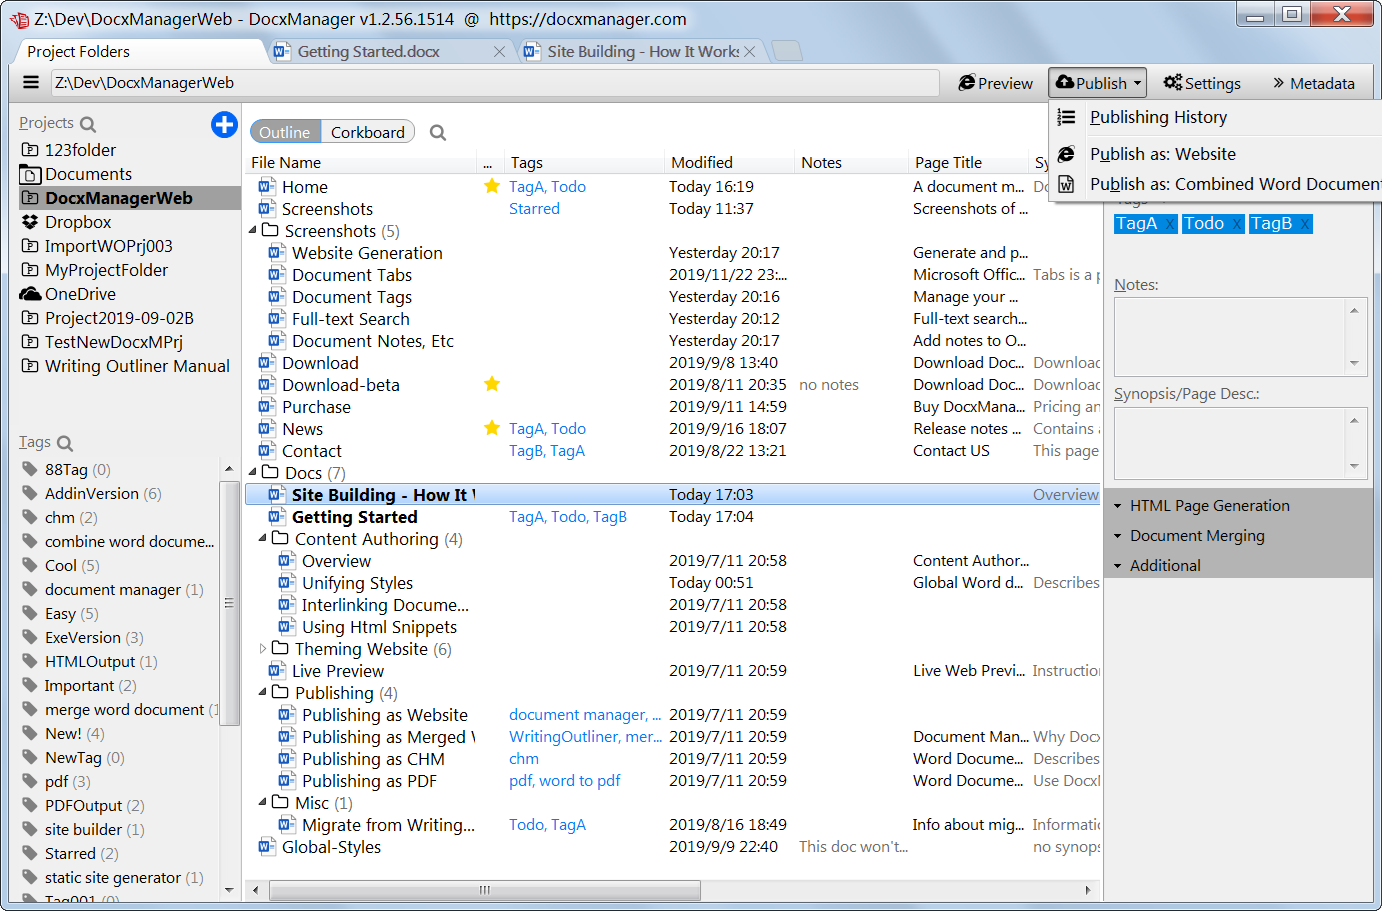Collapse the Docs (7) folder
Viewport: 1382px width, 911px height.
253,473
